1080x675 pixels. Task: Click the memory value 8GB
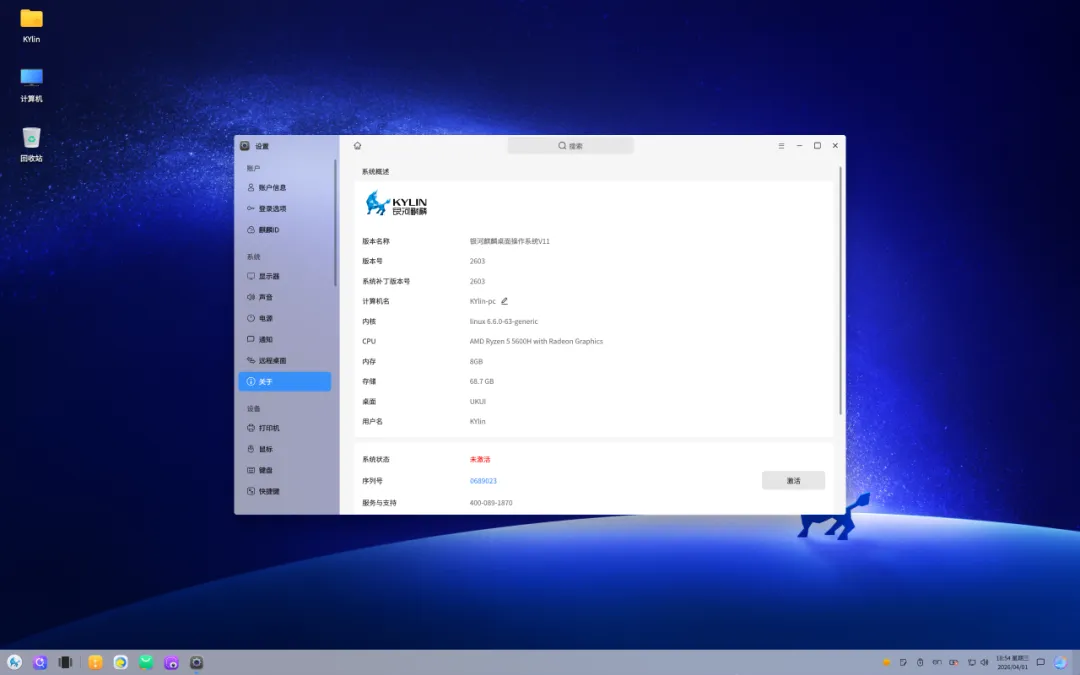point(476,362)
